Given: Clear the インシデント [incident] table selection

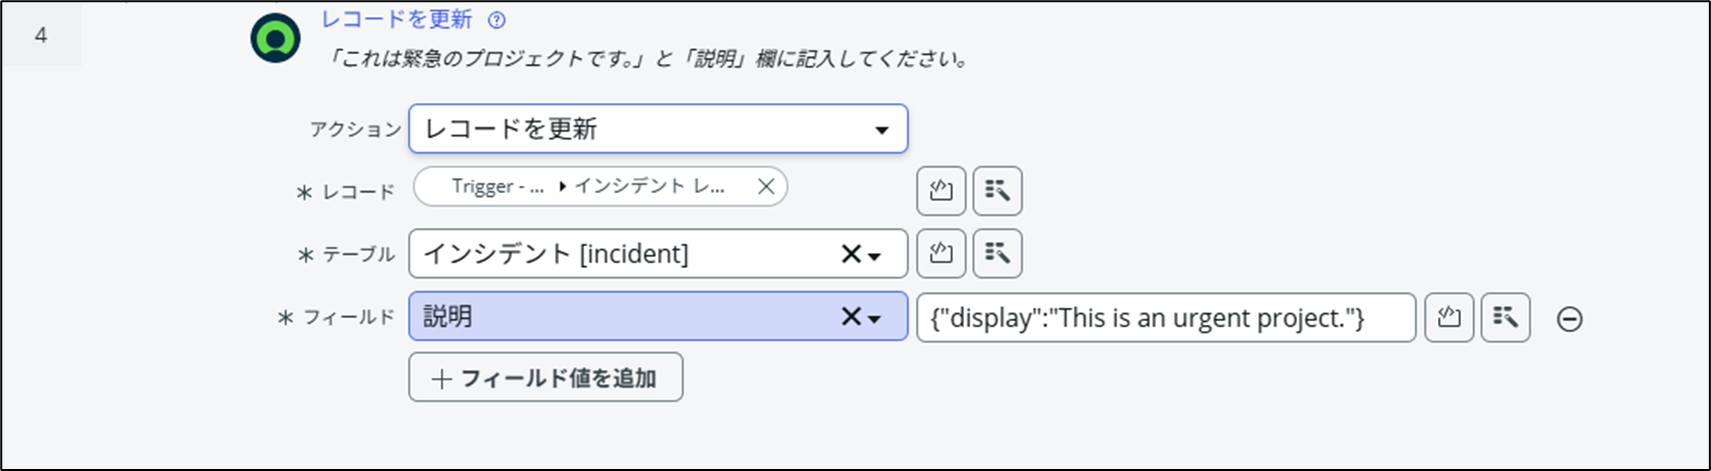Looking at the screenshot, I should click(x=850, y=255).
